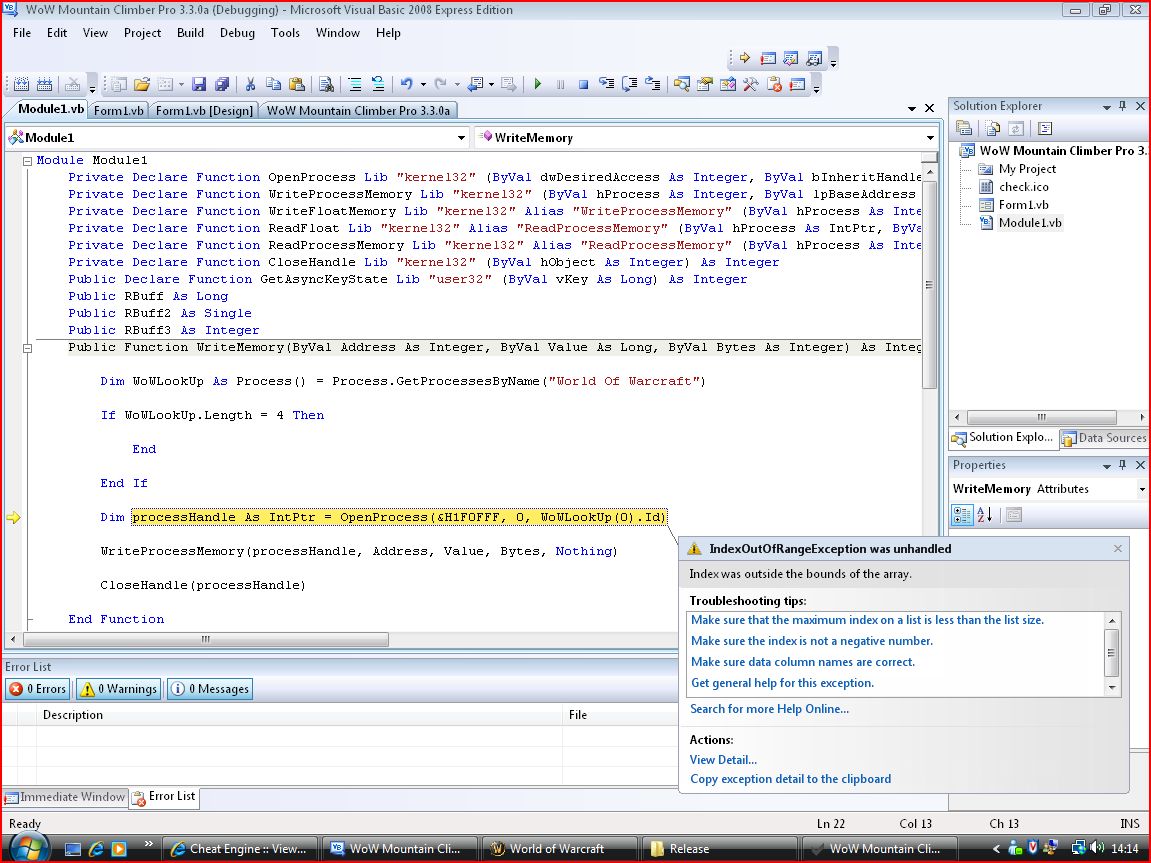Open the Module1 class dropdown
Screen dimensions: 1151x863
(461, 138)
